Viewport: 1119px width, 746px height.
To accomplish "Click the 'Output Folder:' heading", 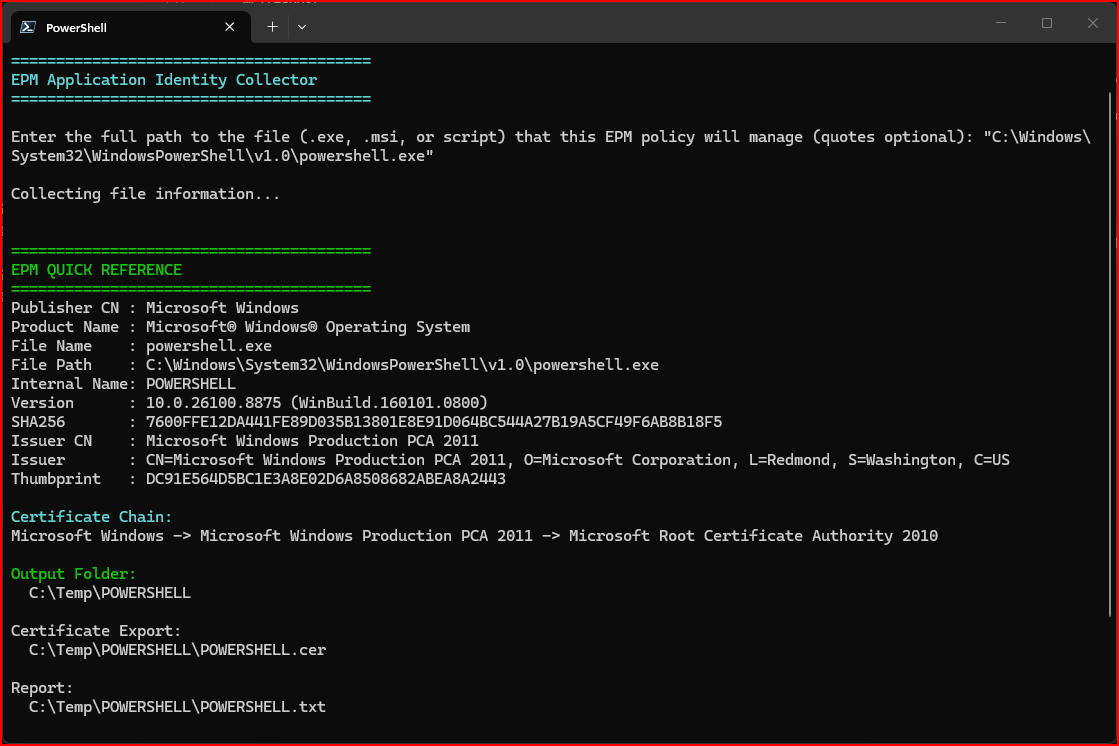I will pos(74,574).
